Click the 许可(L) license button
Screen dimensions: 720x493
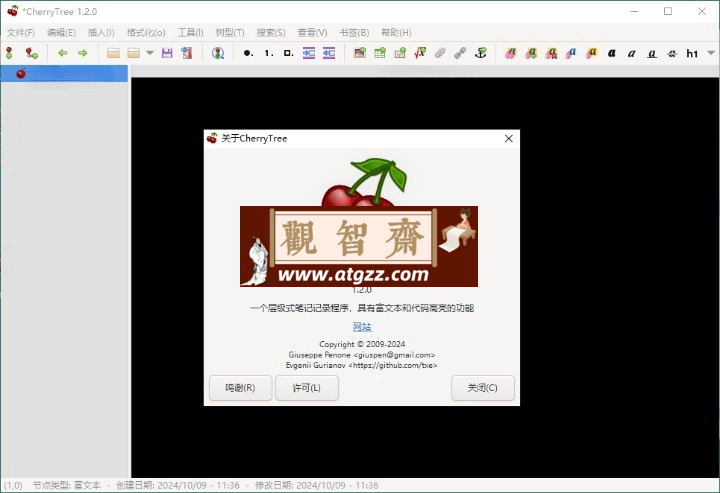point(307,388)
